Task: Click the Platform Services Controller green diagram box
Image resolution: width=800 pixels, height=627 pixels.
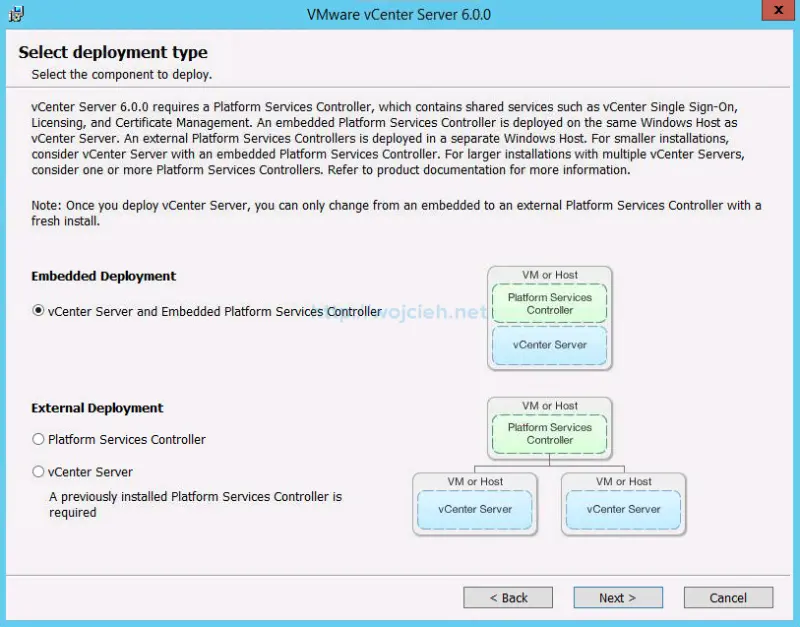Action: pos(548,303)
